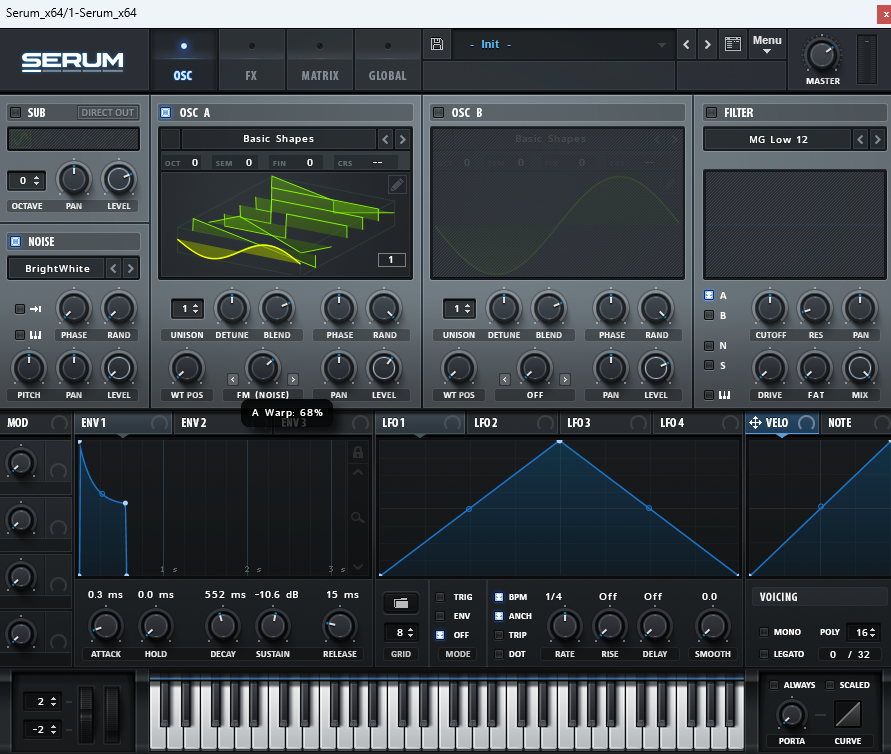
Task: Open the preset browser icon
Action: point(732,44)
